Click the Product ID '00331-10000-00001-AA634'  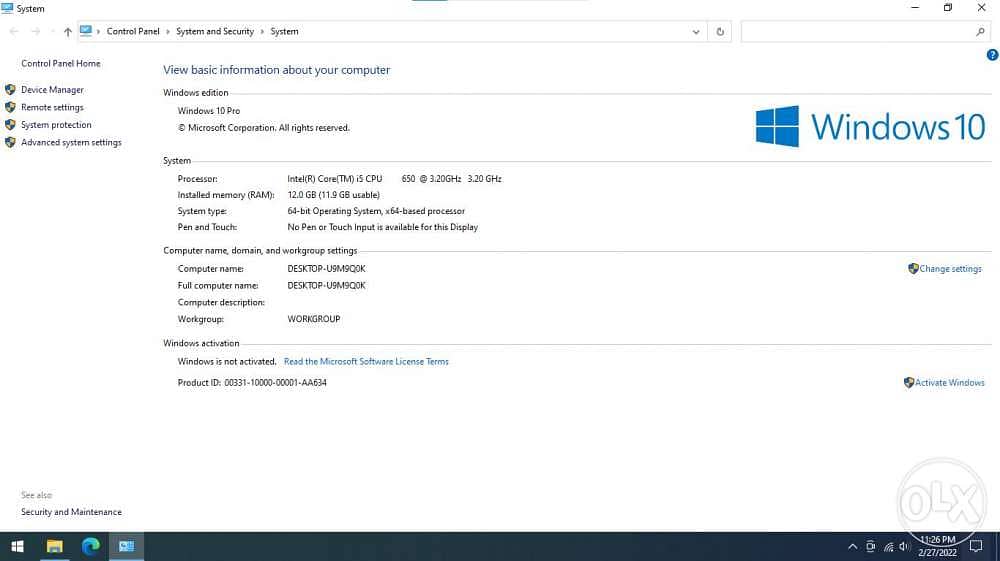(275, 382)
